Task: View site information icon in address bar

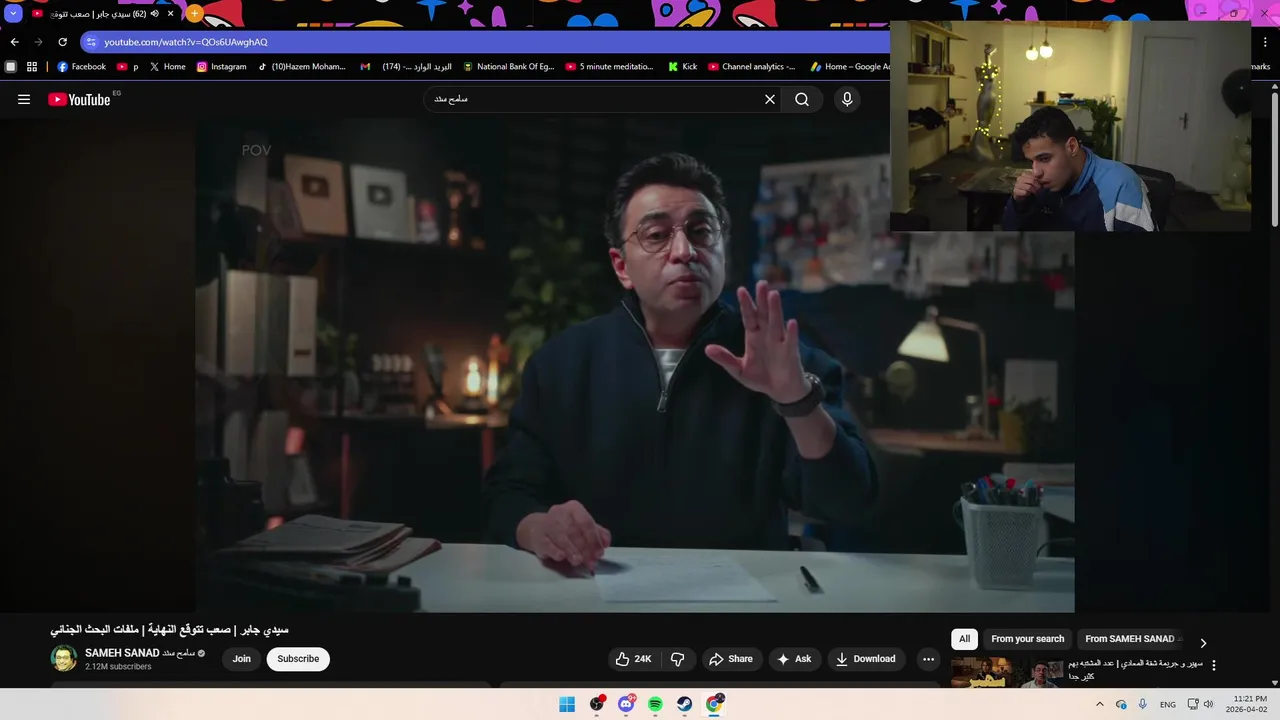Action: click(x=91, y=42)
